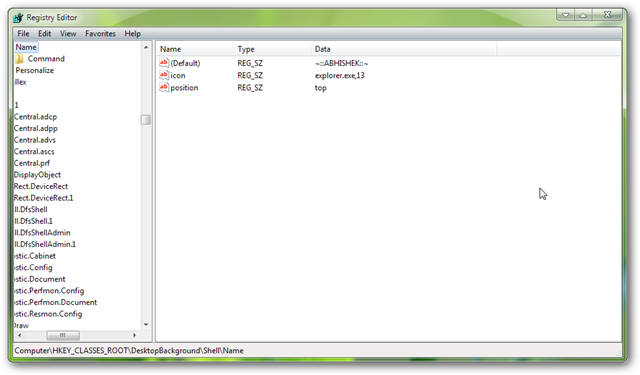The height and width of the screenshot is (375, 640).
Task: Open the Help menu
Action: click(132, 33)
